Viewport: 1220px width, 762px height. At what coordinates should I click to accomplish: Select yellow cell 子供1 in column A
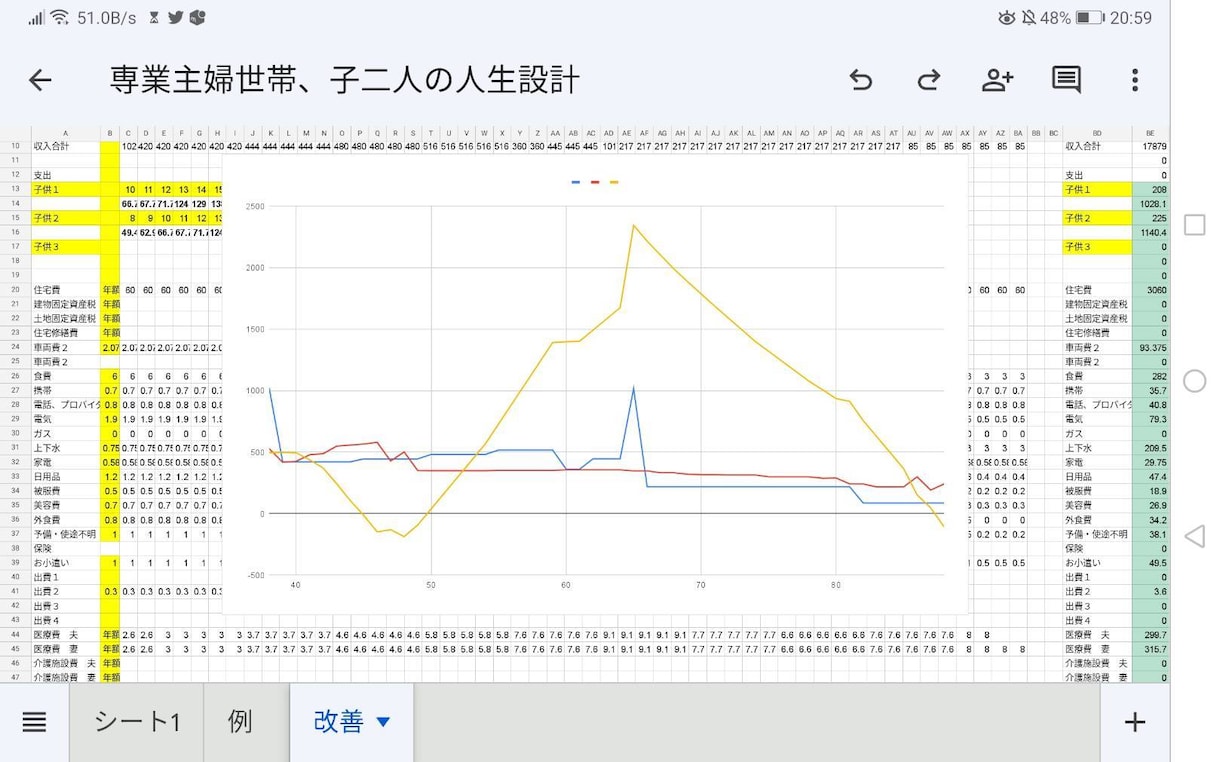click(x=66, y=189)
